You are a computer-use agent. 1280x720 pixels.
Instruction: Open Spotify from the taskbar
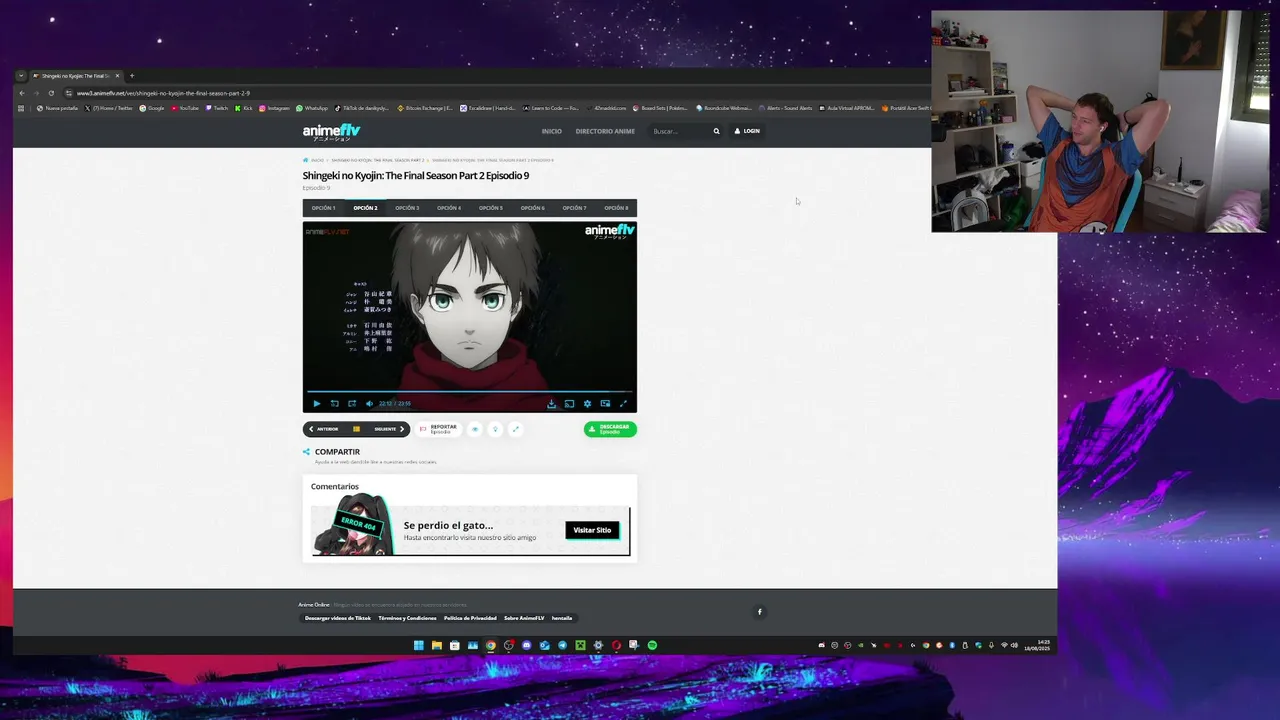652,646
